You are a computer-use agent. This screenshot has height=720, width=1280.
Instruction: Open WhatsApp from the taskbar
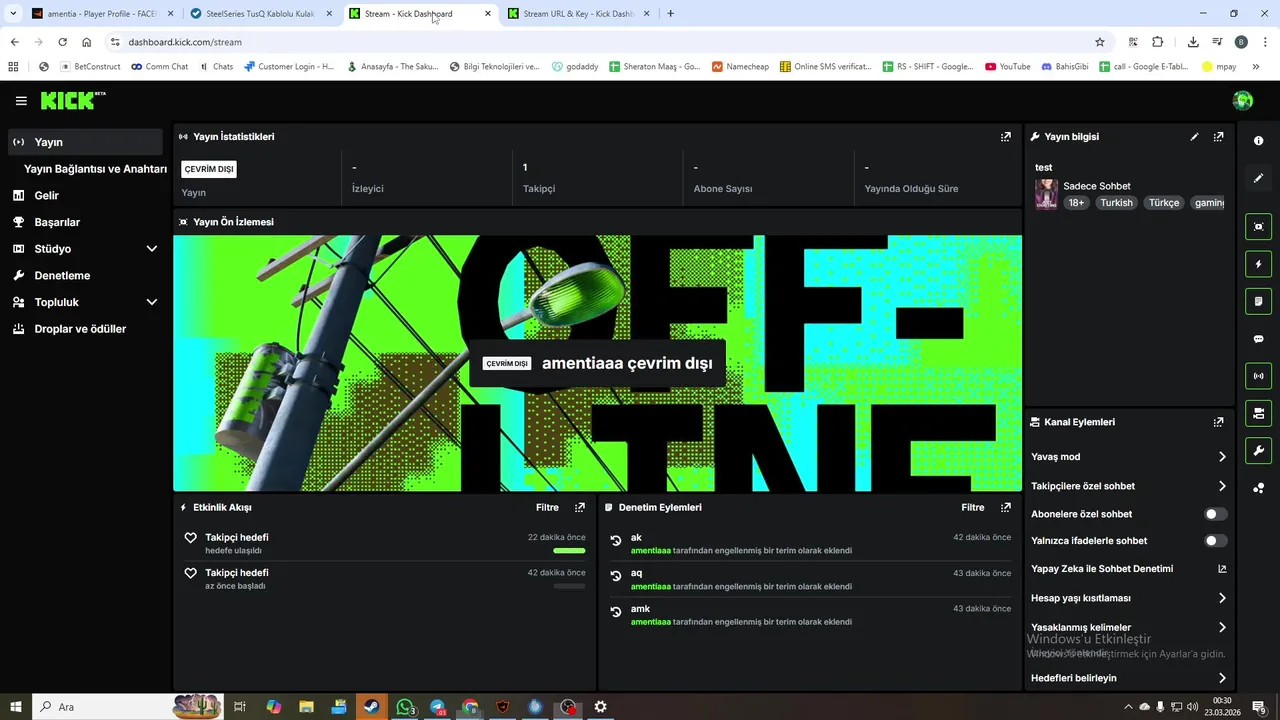[405, 707]
